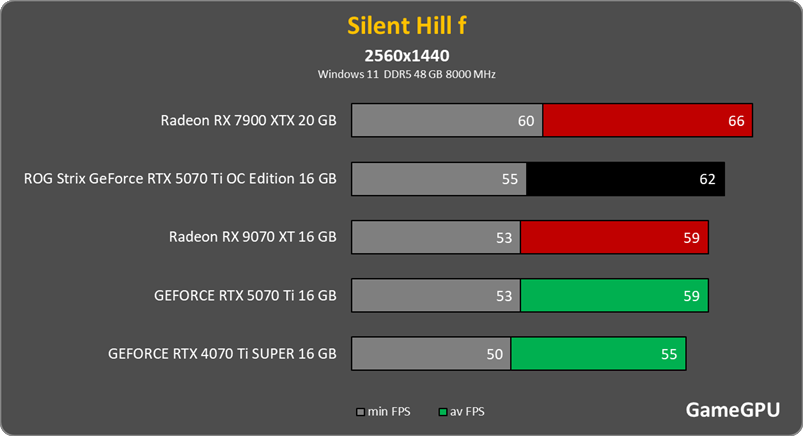Click the gray 60 min FPS bar
Viewport: 803px width, 436px height.
pyautogui.click(x=446, y=121)
